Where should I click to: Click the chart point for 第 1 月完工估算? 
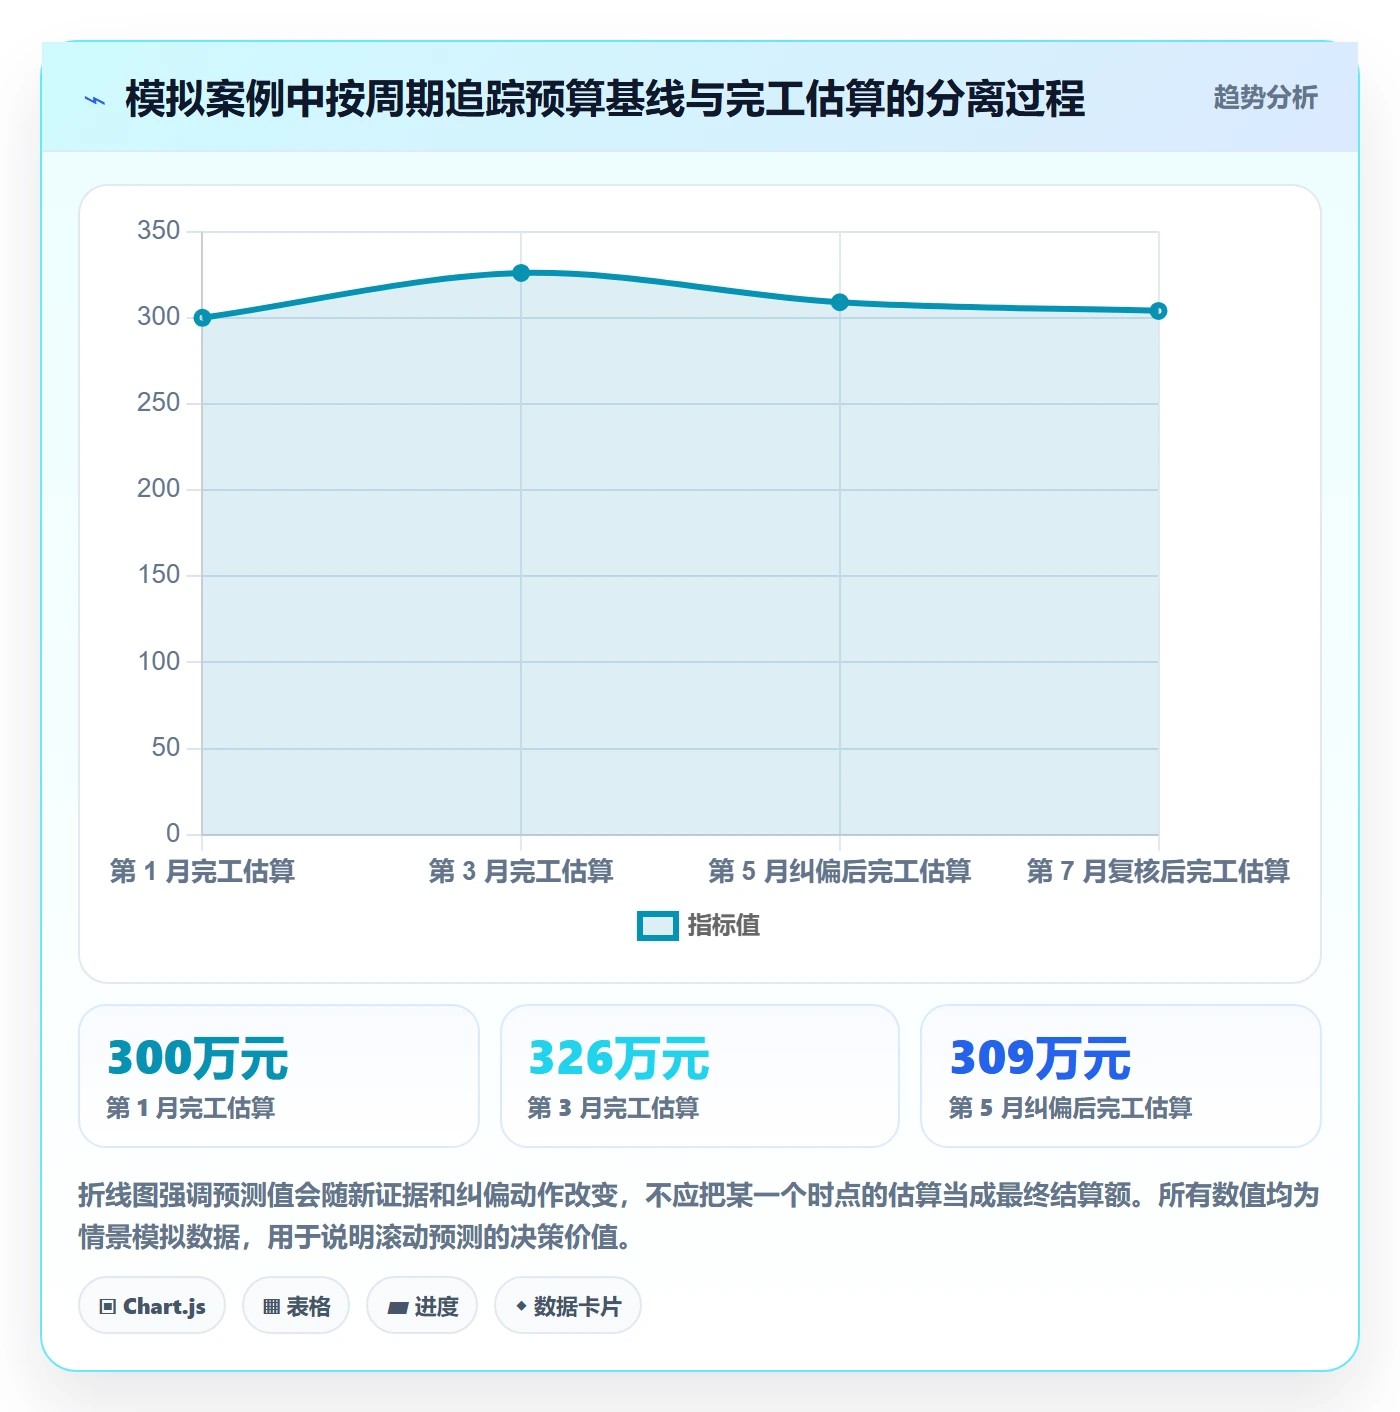[x=202, y=318]
